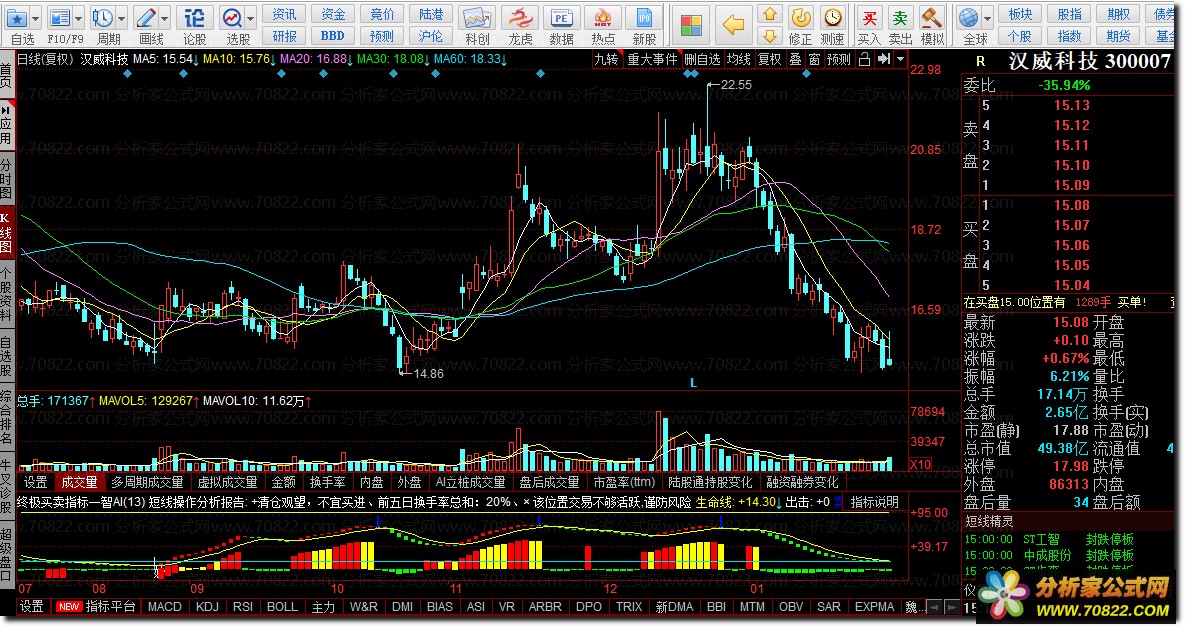1186x627 pixels.
Task: Click the 竞价 auction button
Action: tap(382, 14)
